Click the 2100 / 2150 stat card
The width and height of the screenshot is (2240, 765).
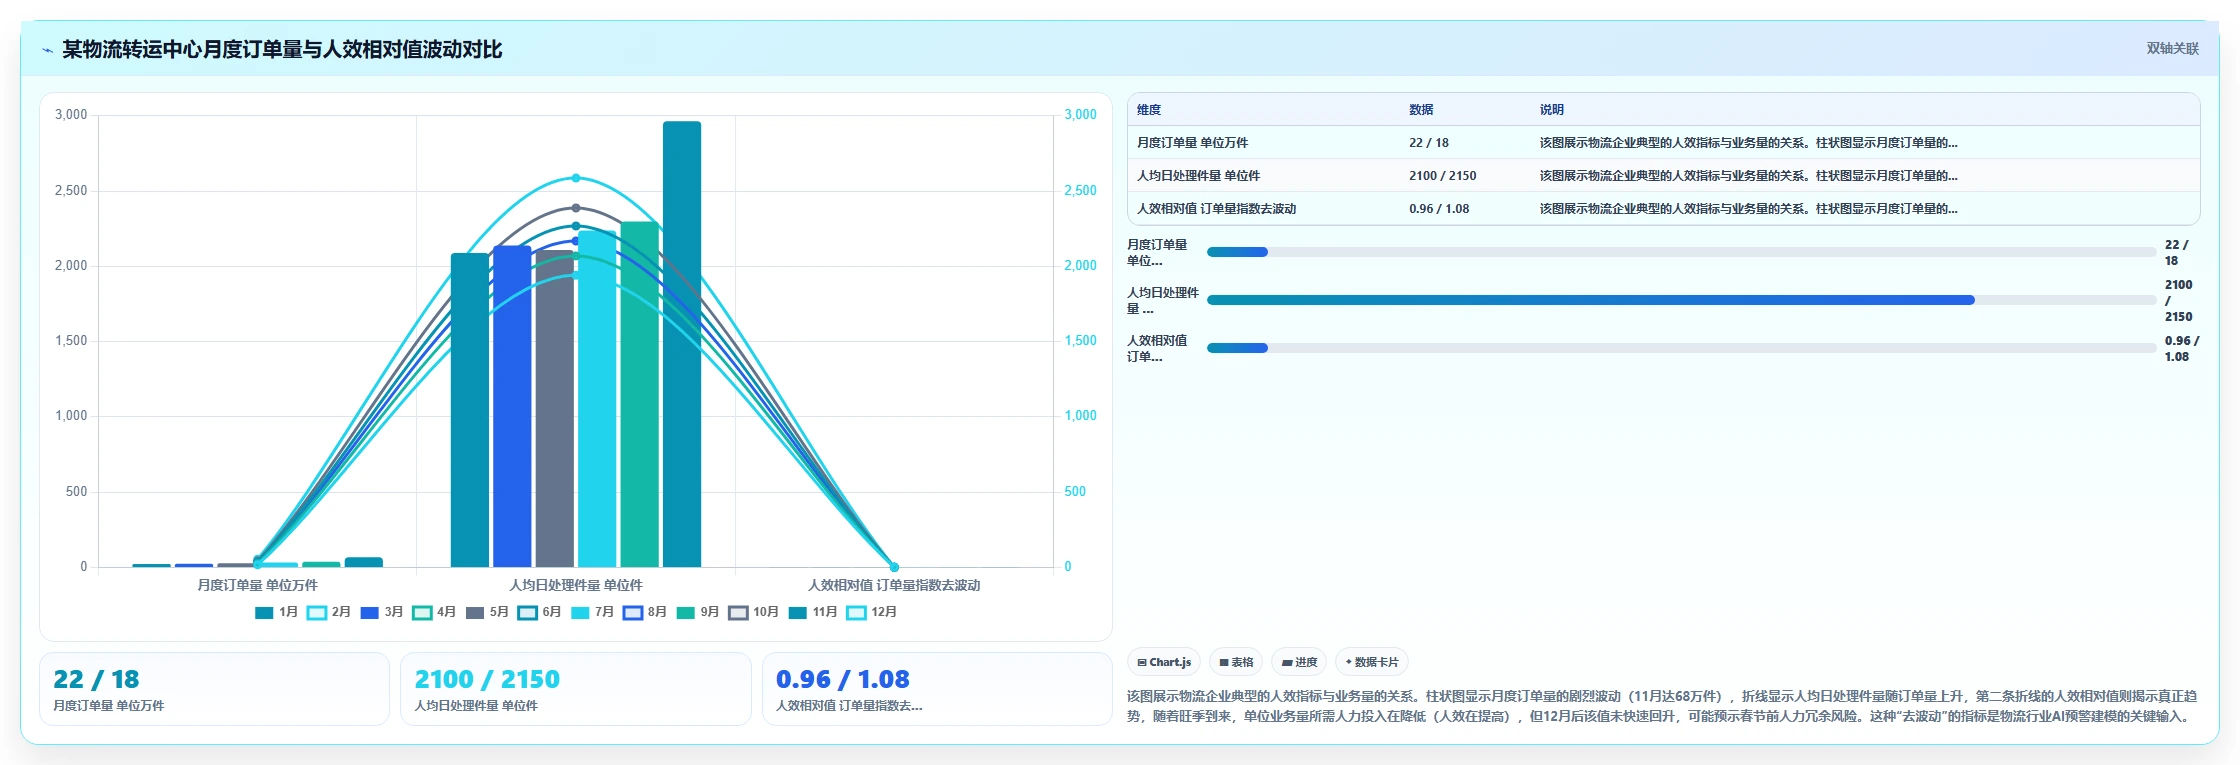coord(575,689)
